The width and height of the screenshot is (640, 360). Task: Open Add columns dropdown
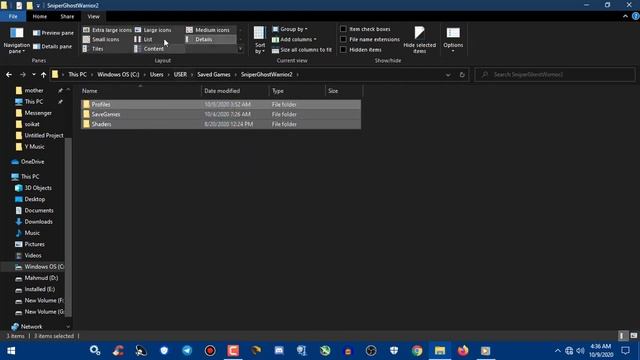[294, 39]
